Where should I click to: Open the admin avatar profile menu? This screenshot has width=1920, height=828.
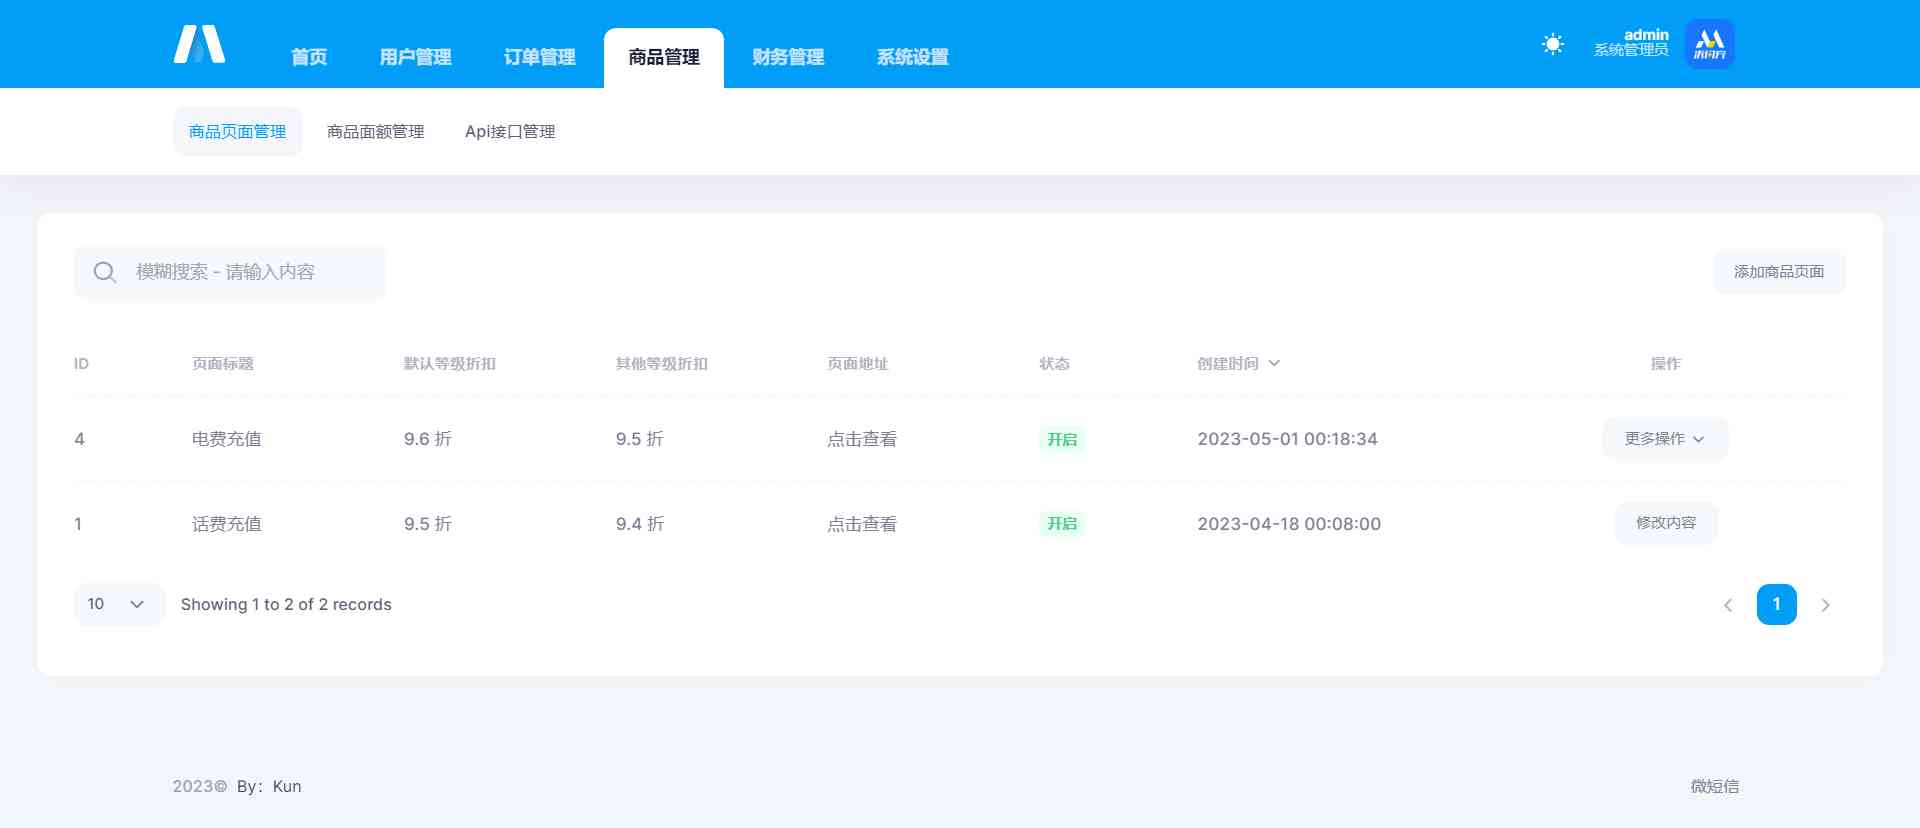tap(1709, 44)
